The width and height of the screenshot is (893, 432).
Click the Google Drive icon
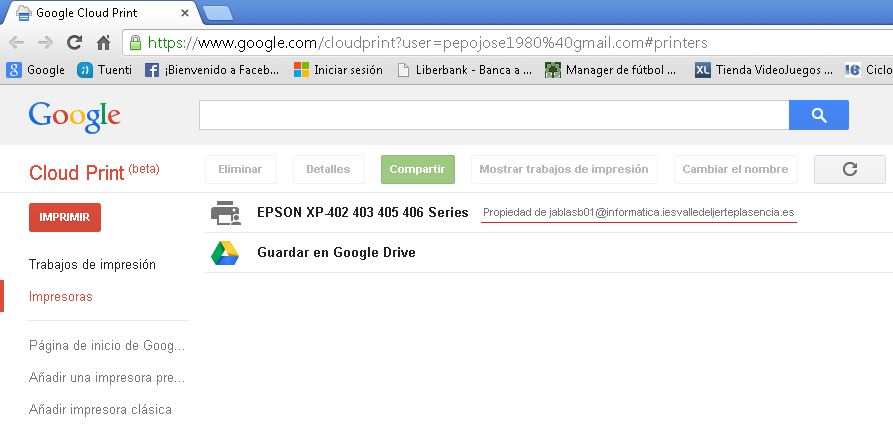pyautogui.click(x=225, y=253)
